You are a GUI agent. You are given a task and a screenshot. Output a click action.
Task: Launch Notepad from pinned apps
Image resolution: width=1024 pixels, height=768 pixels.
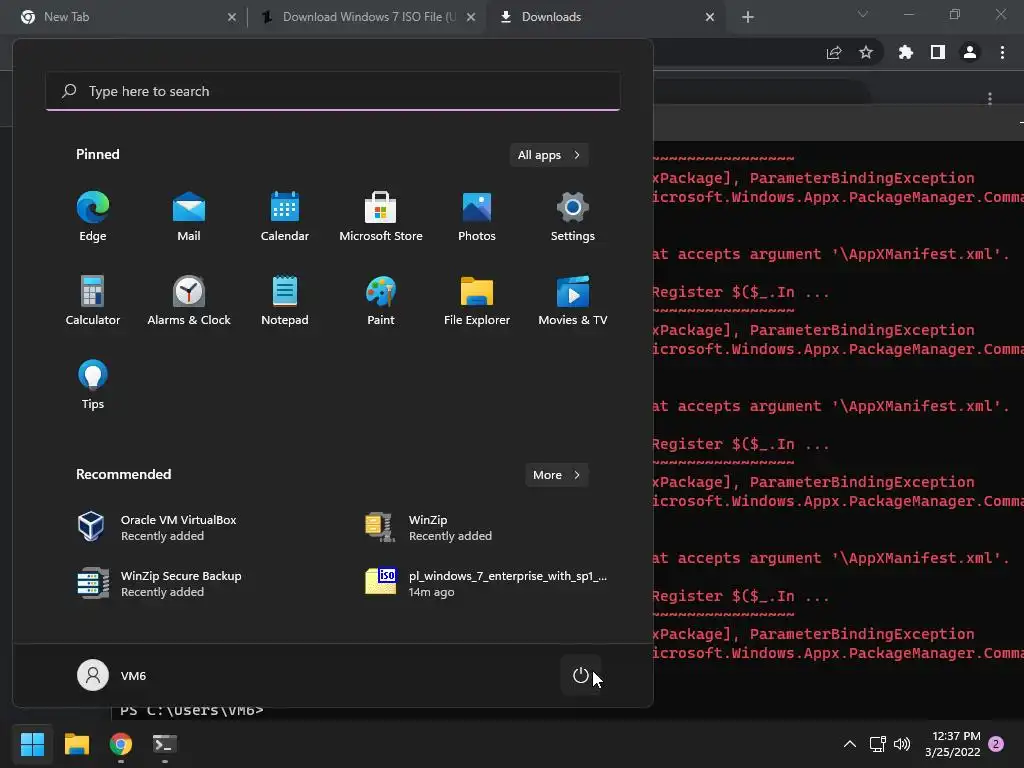tap(285, 300)
